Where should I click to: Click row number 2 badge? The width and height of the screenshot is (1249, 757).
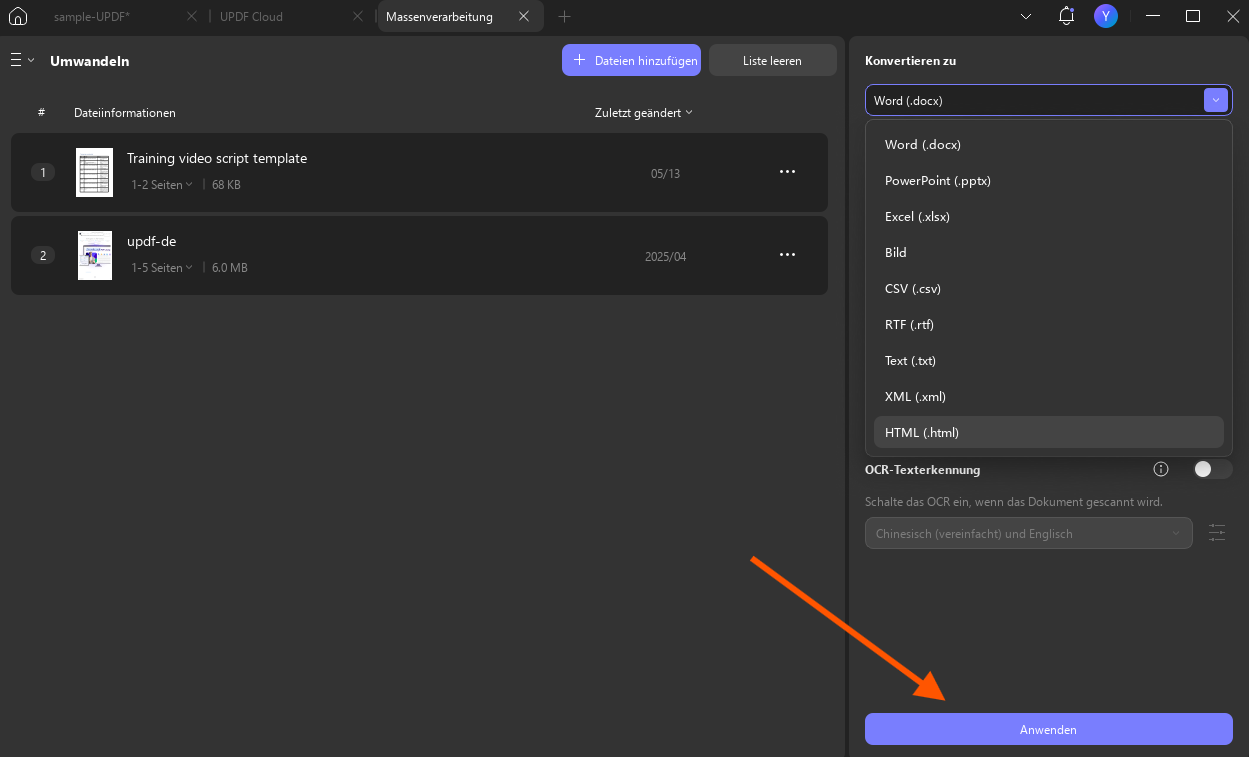tap(42, 255)
